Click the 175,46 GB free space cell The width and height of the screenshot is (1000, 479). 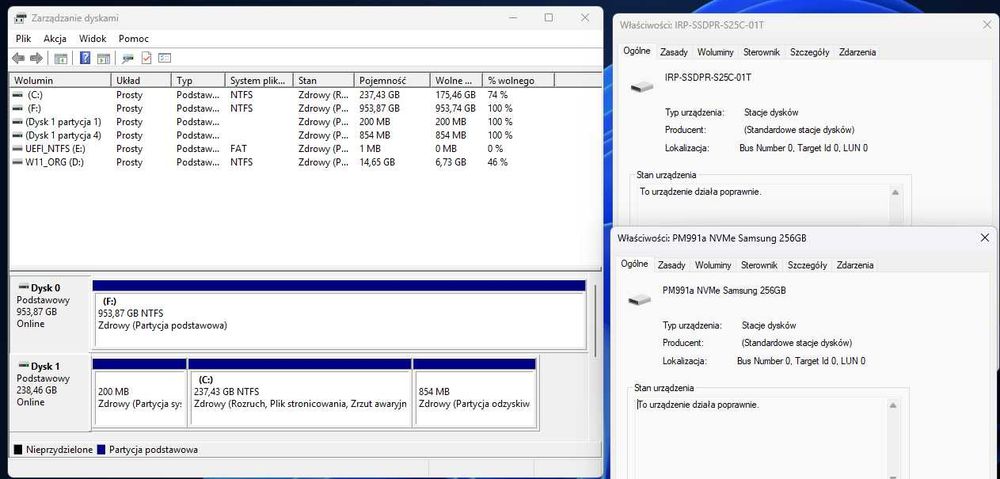point(455,95)
